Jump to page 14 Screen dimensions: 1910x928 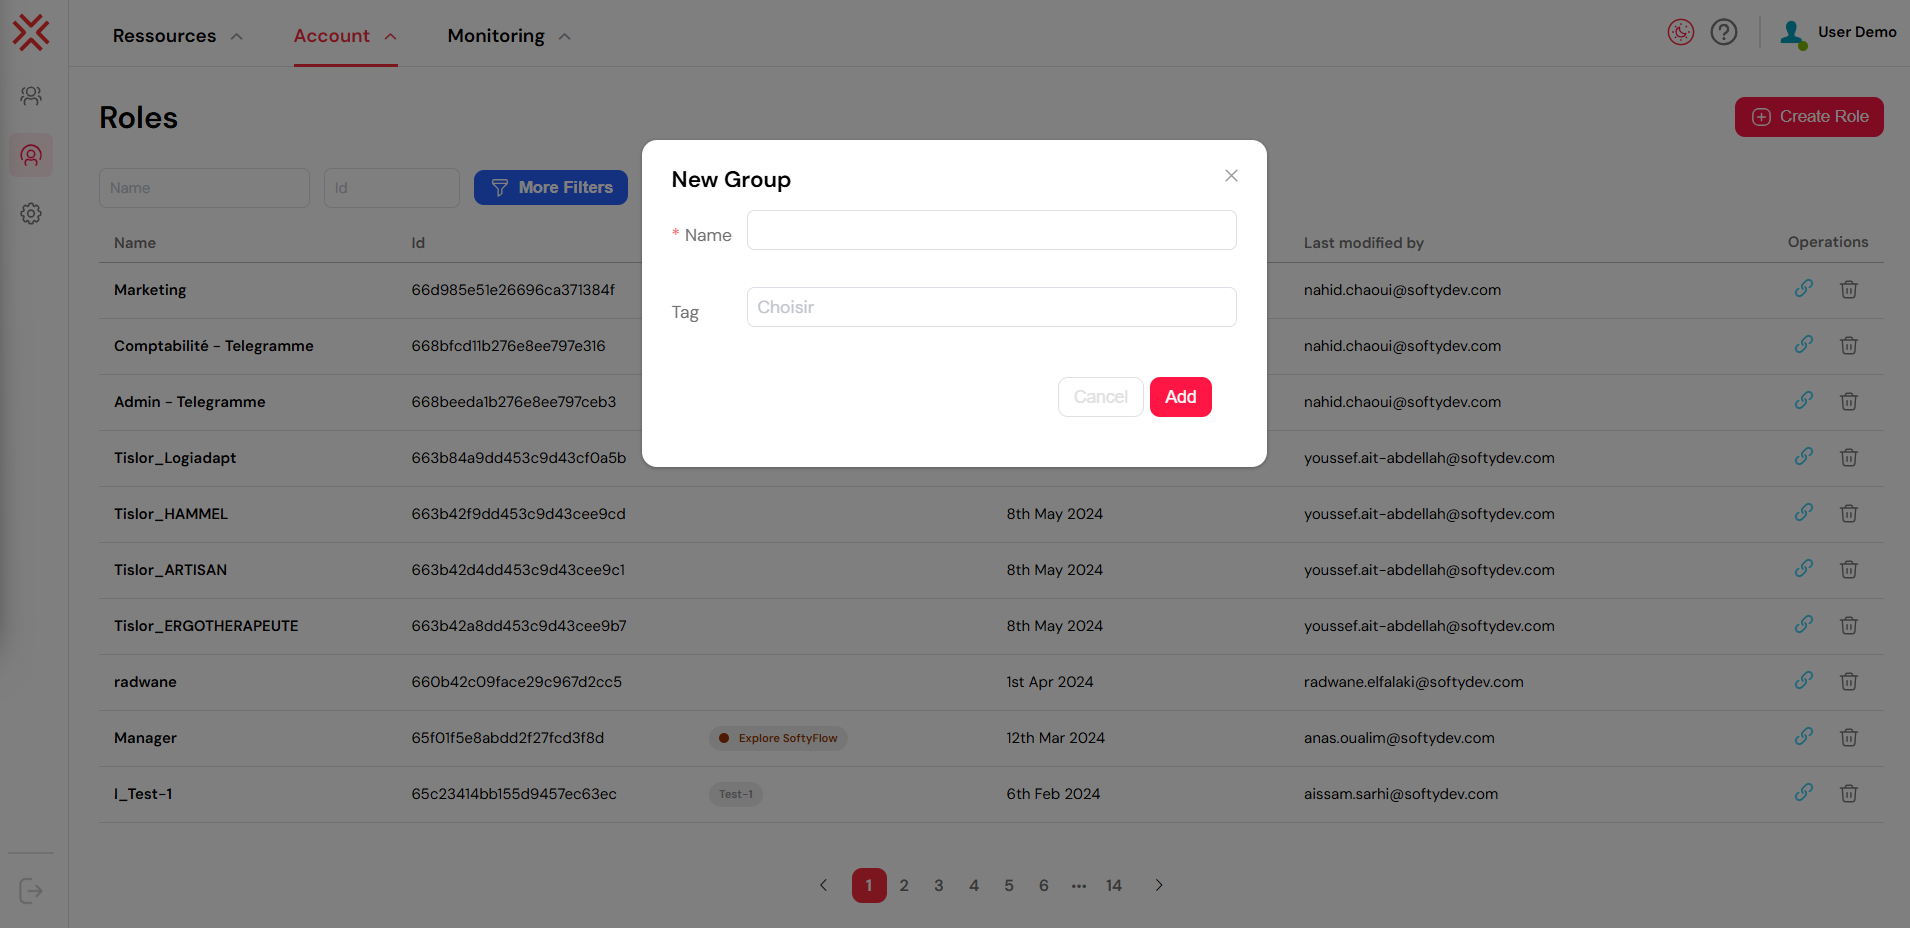tap(1114, 885)
